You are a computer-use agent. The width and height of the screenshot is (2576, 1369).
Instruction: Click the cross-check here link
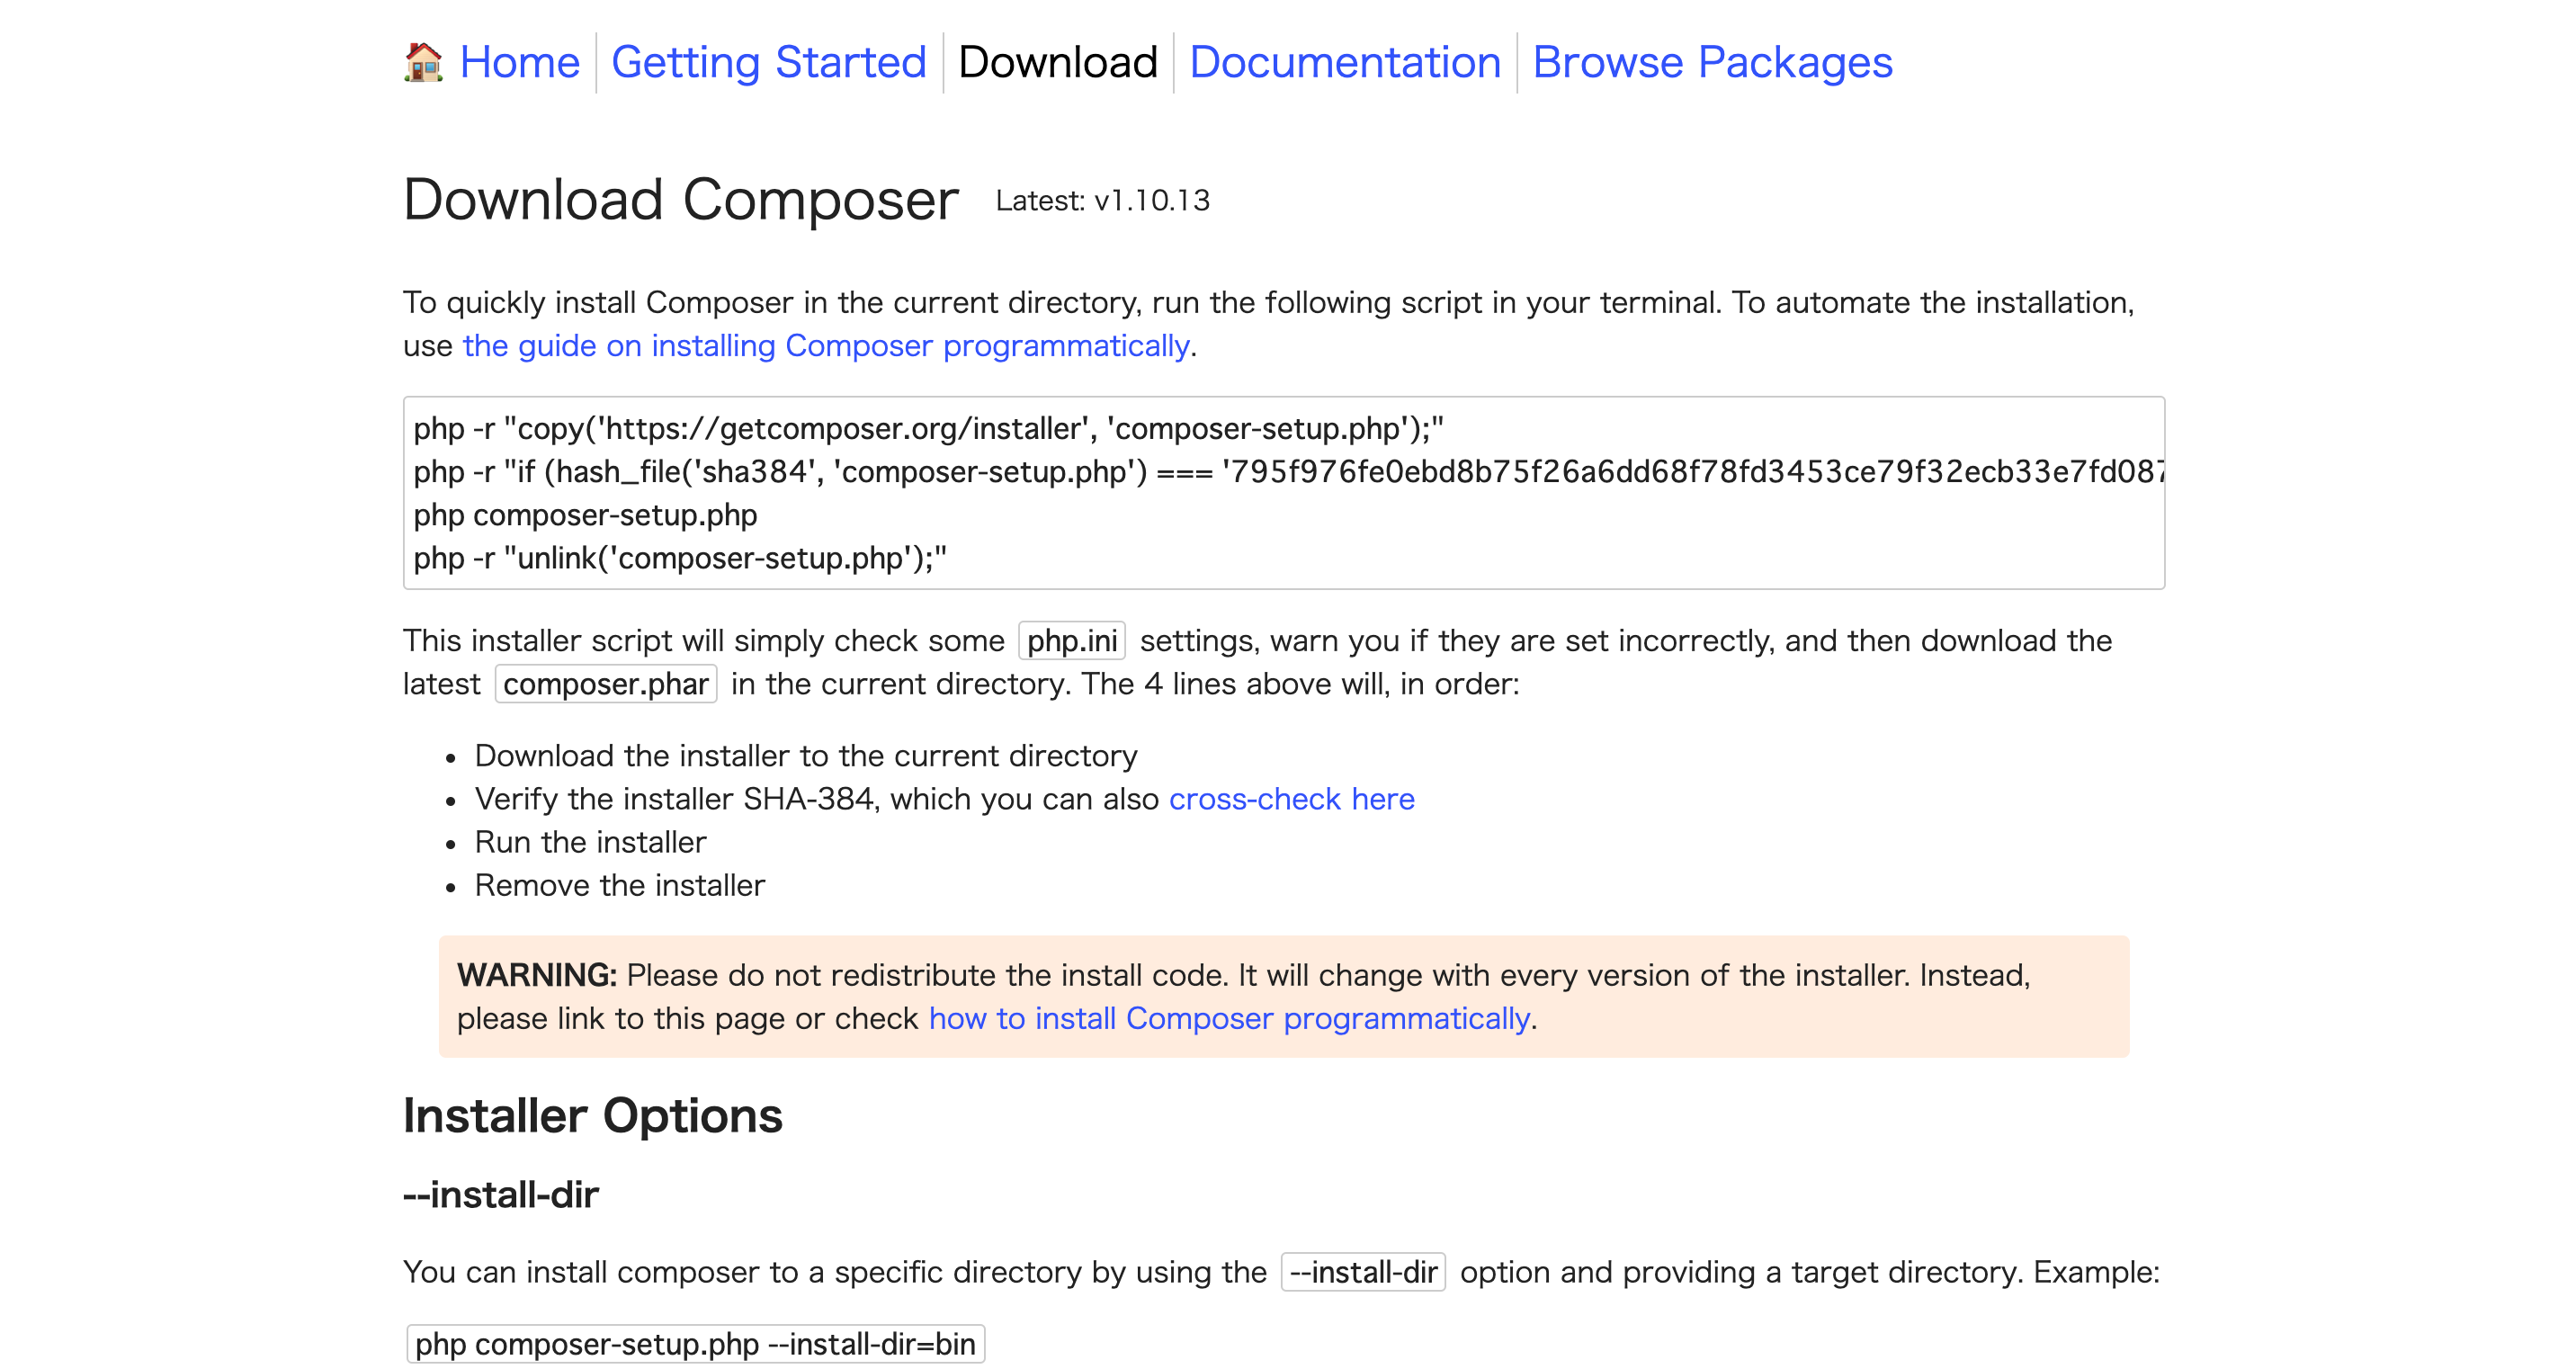tap(1291, 799)
